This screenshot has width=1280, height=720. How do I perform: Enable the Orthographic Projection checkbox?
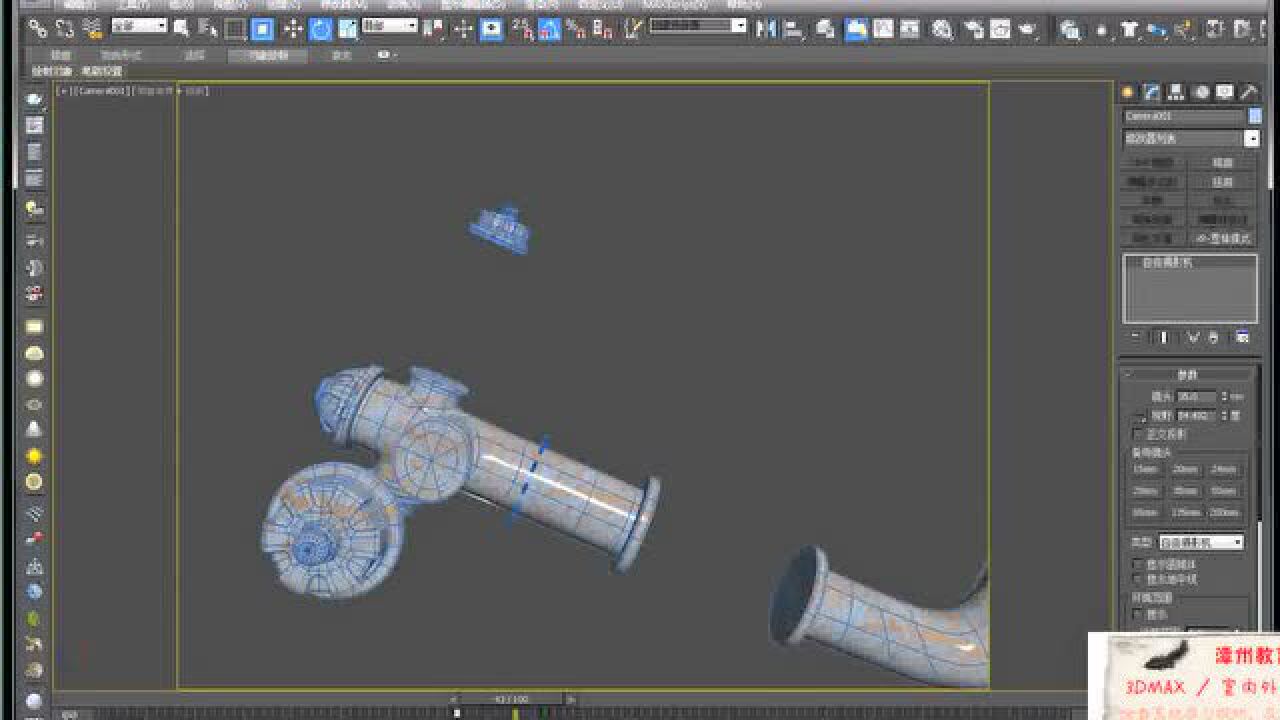1137,434
